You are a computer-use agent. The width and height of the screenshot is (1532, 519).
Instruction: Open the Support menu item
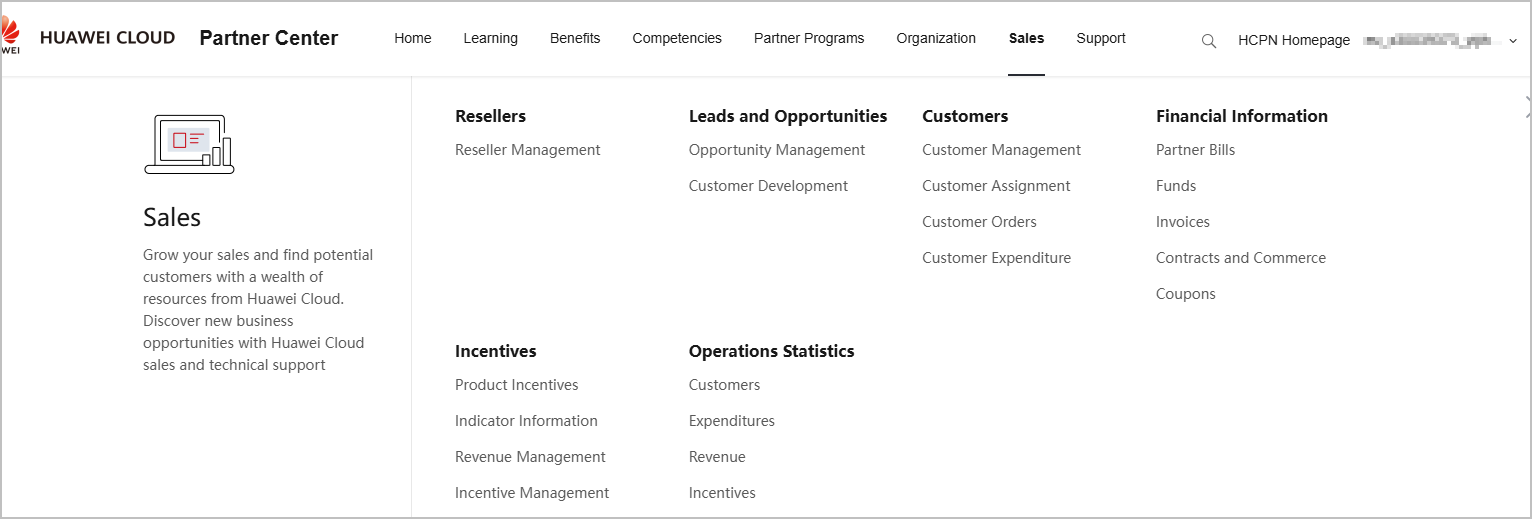(x=1101, y=38)
